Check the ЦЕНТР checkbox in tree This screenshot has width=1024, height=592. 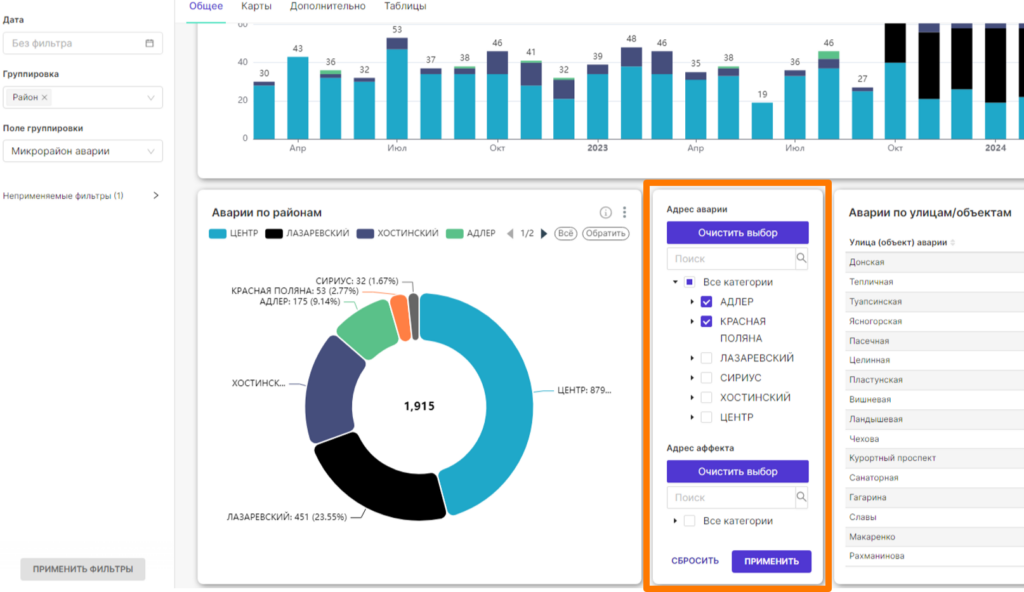tap(706, 417)
